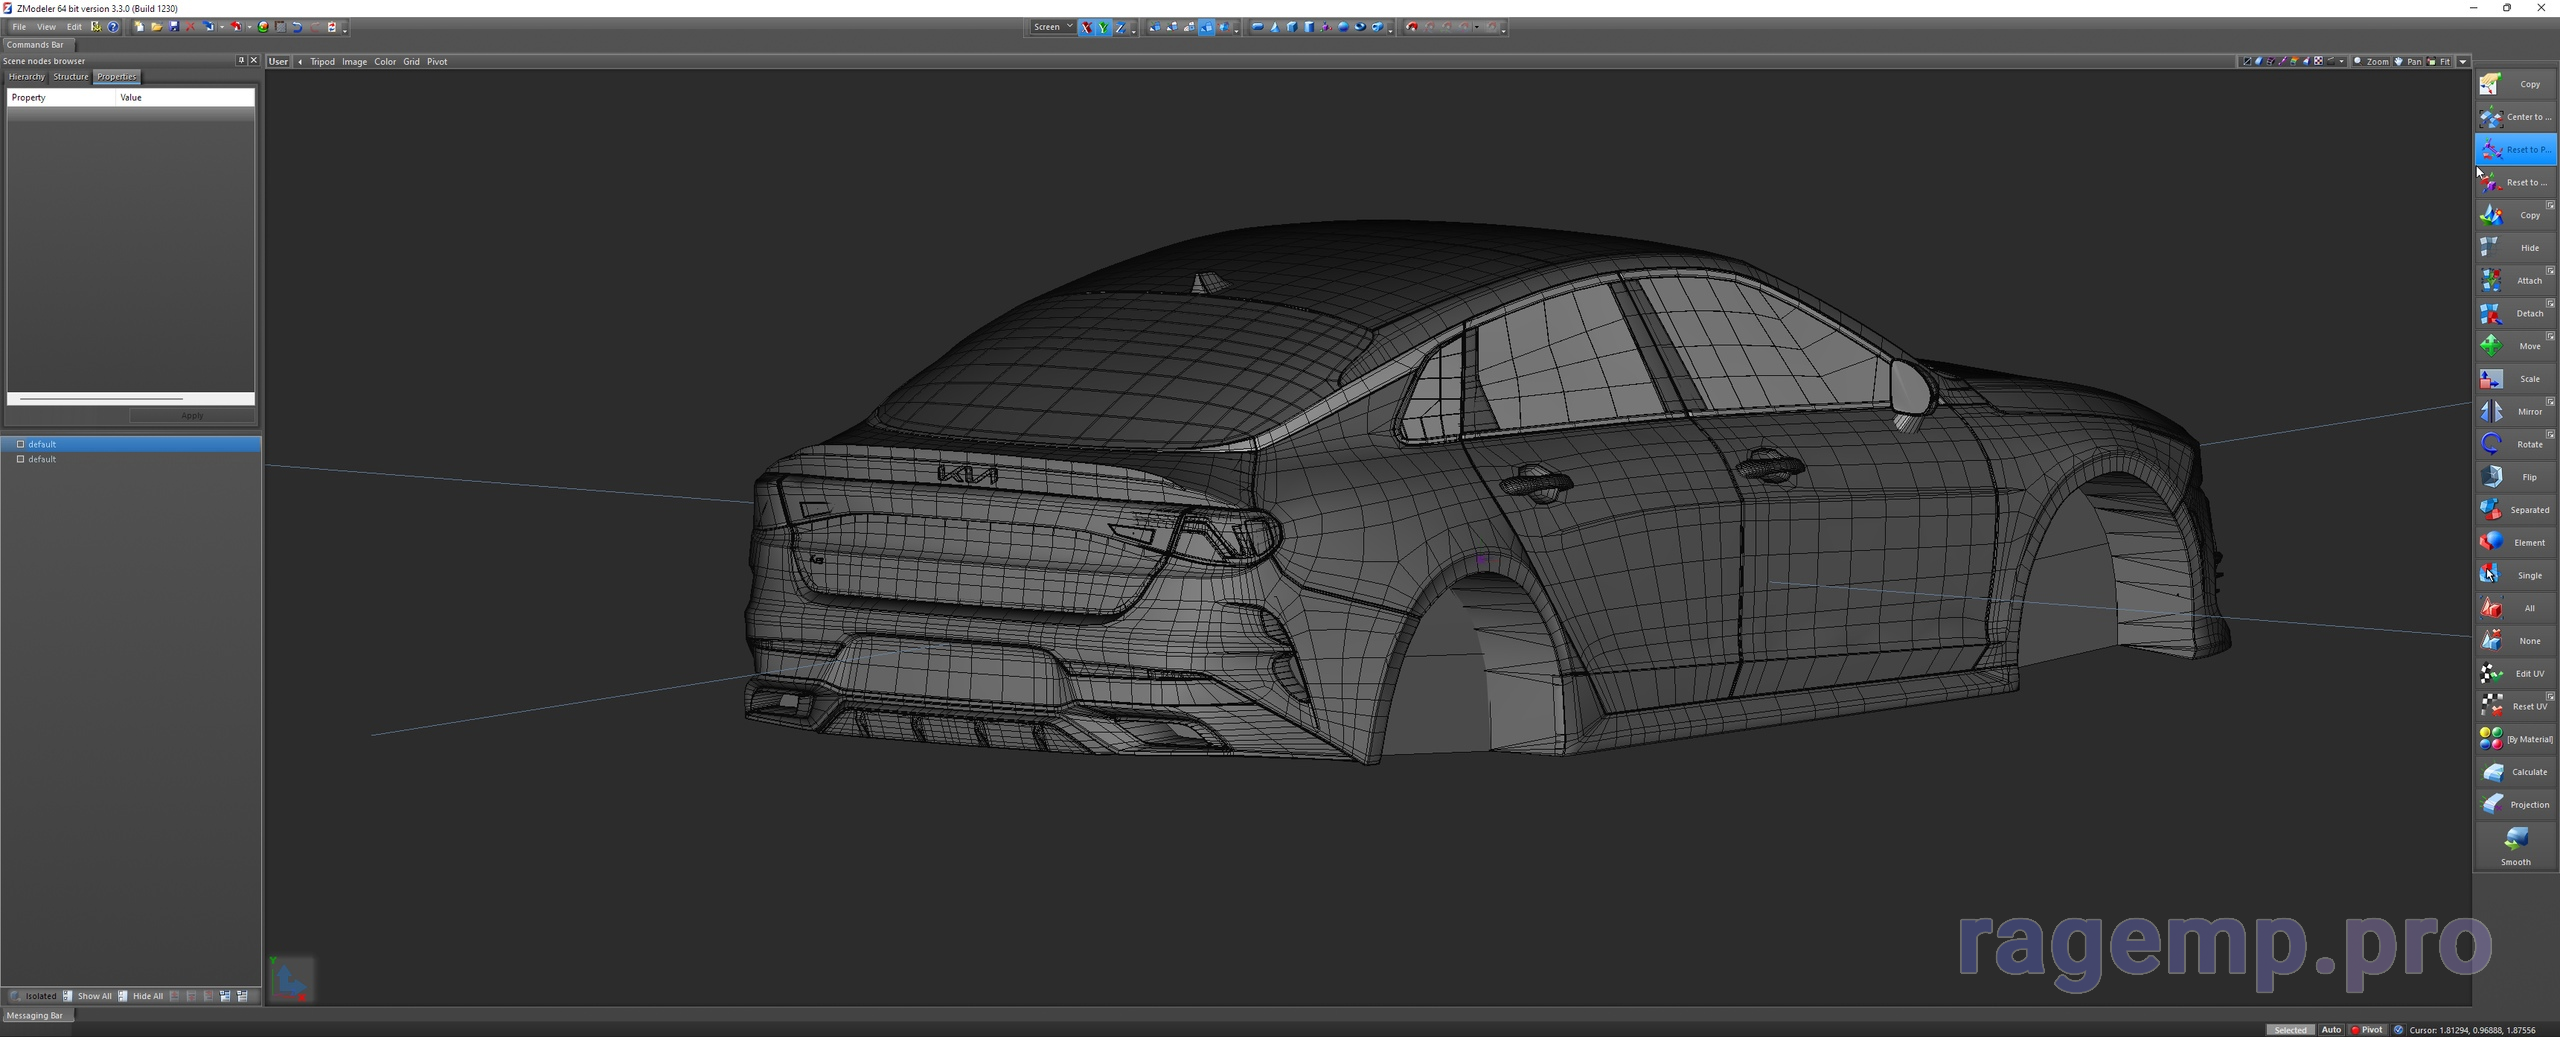Image resolution: width=2560 pixels, height=1037 pixels.
Task: Select the Move tool
Action: (x=2516, y=346)
